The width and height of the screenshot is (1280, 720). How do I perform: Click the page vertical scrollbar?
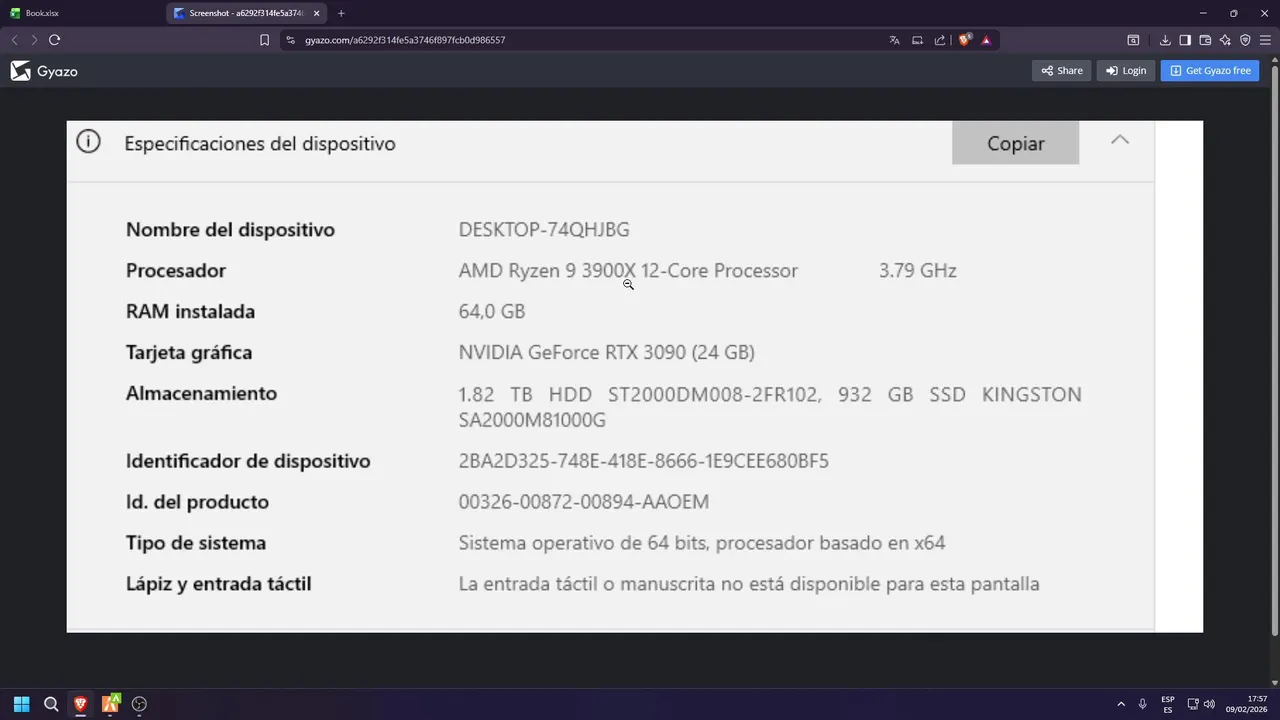[1274, 350]
